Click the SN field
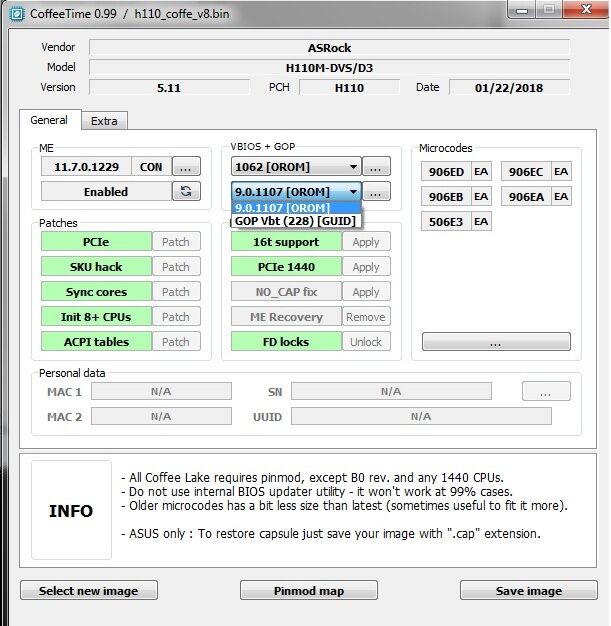 point(391,391)
